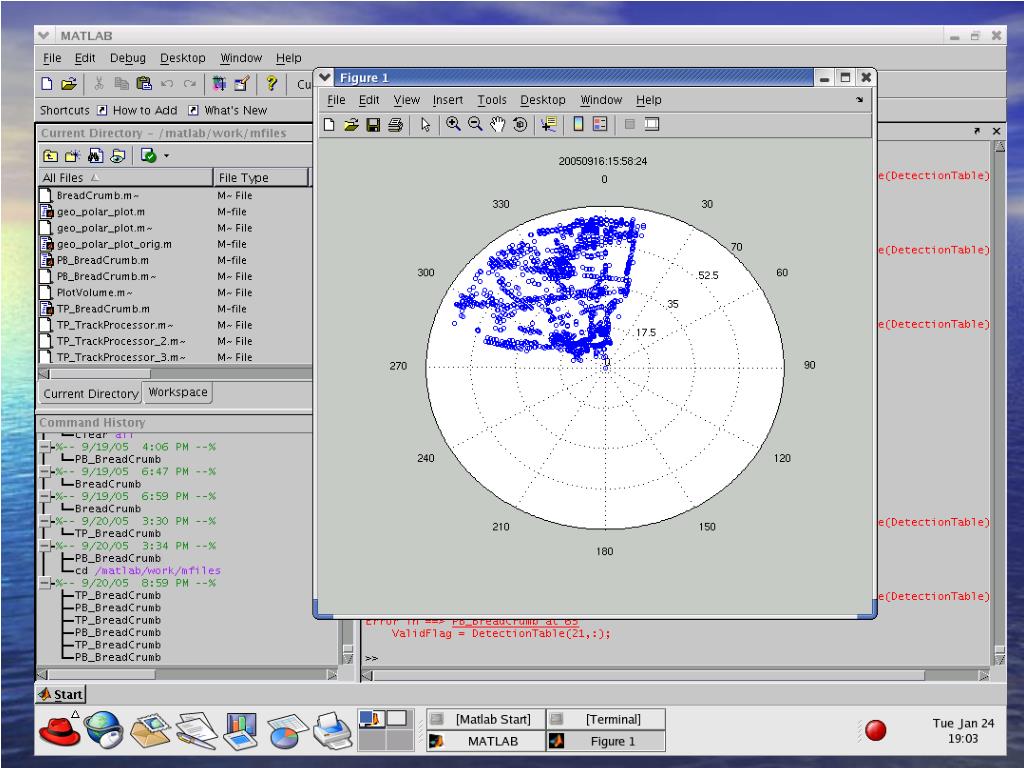
Task: Save the figure using the floppy disk icon
Action: pyautogui.click(x=373, y=124)
